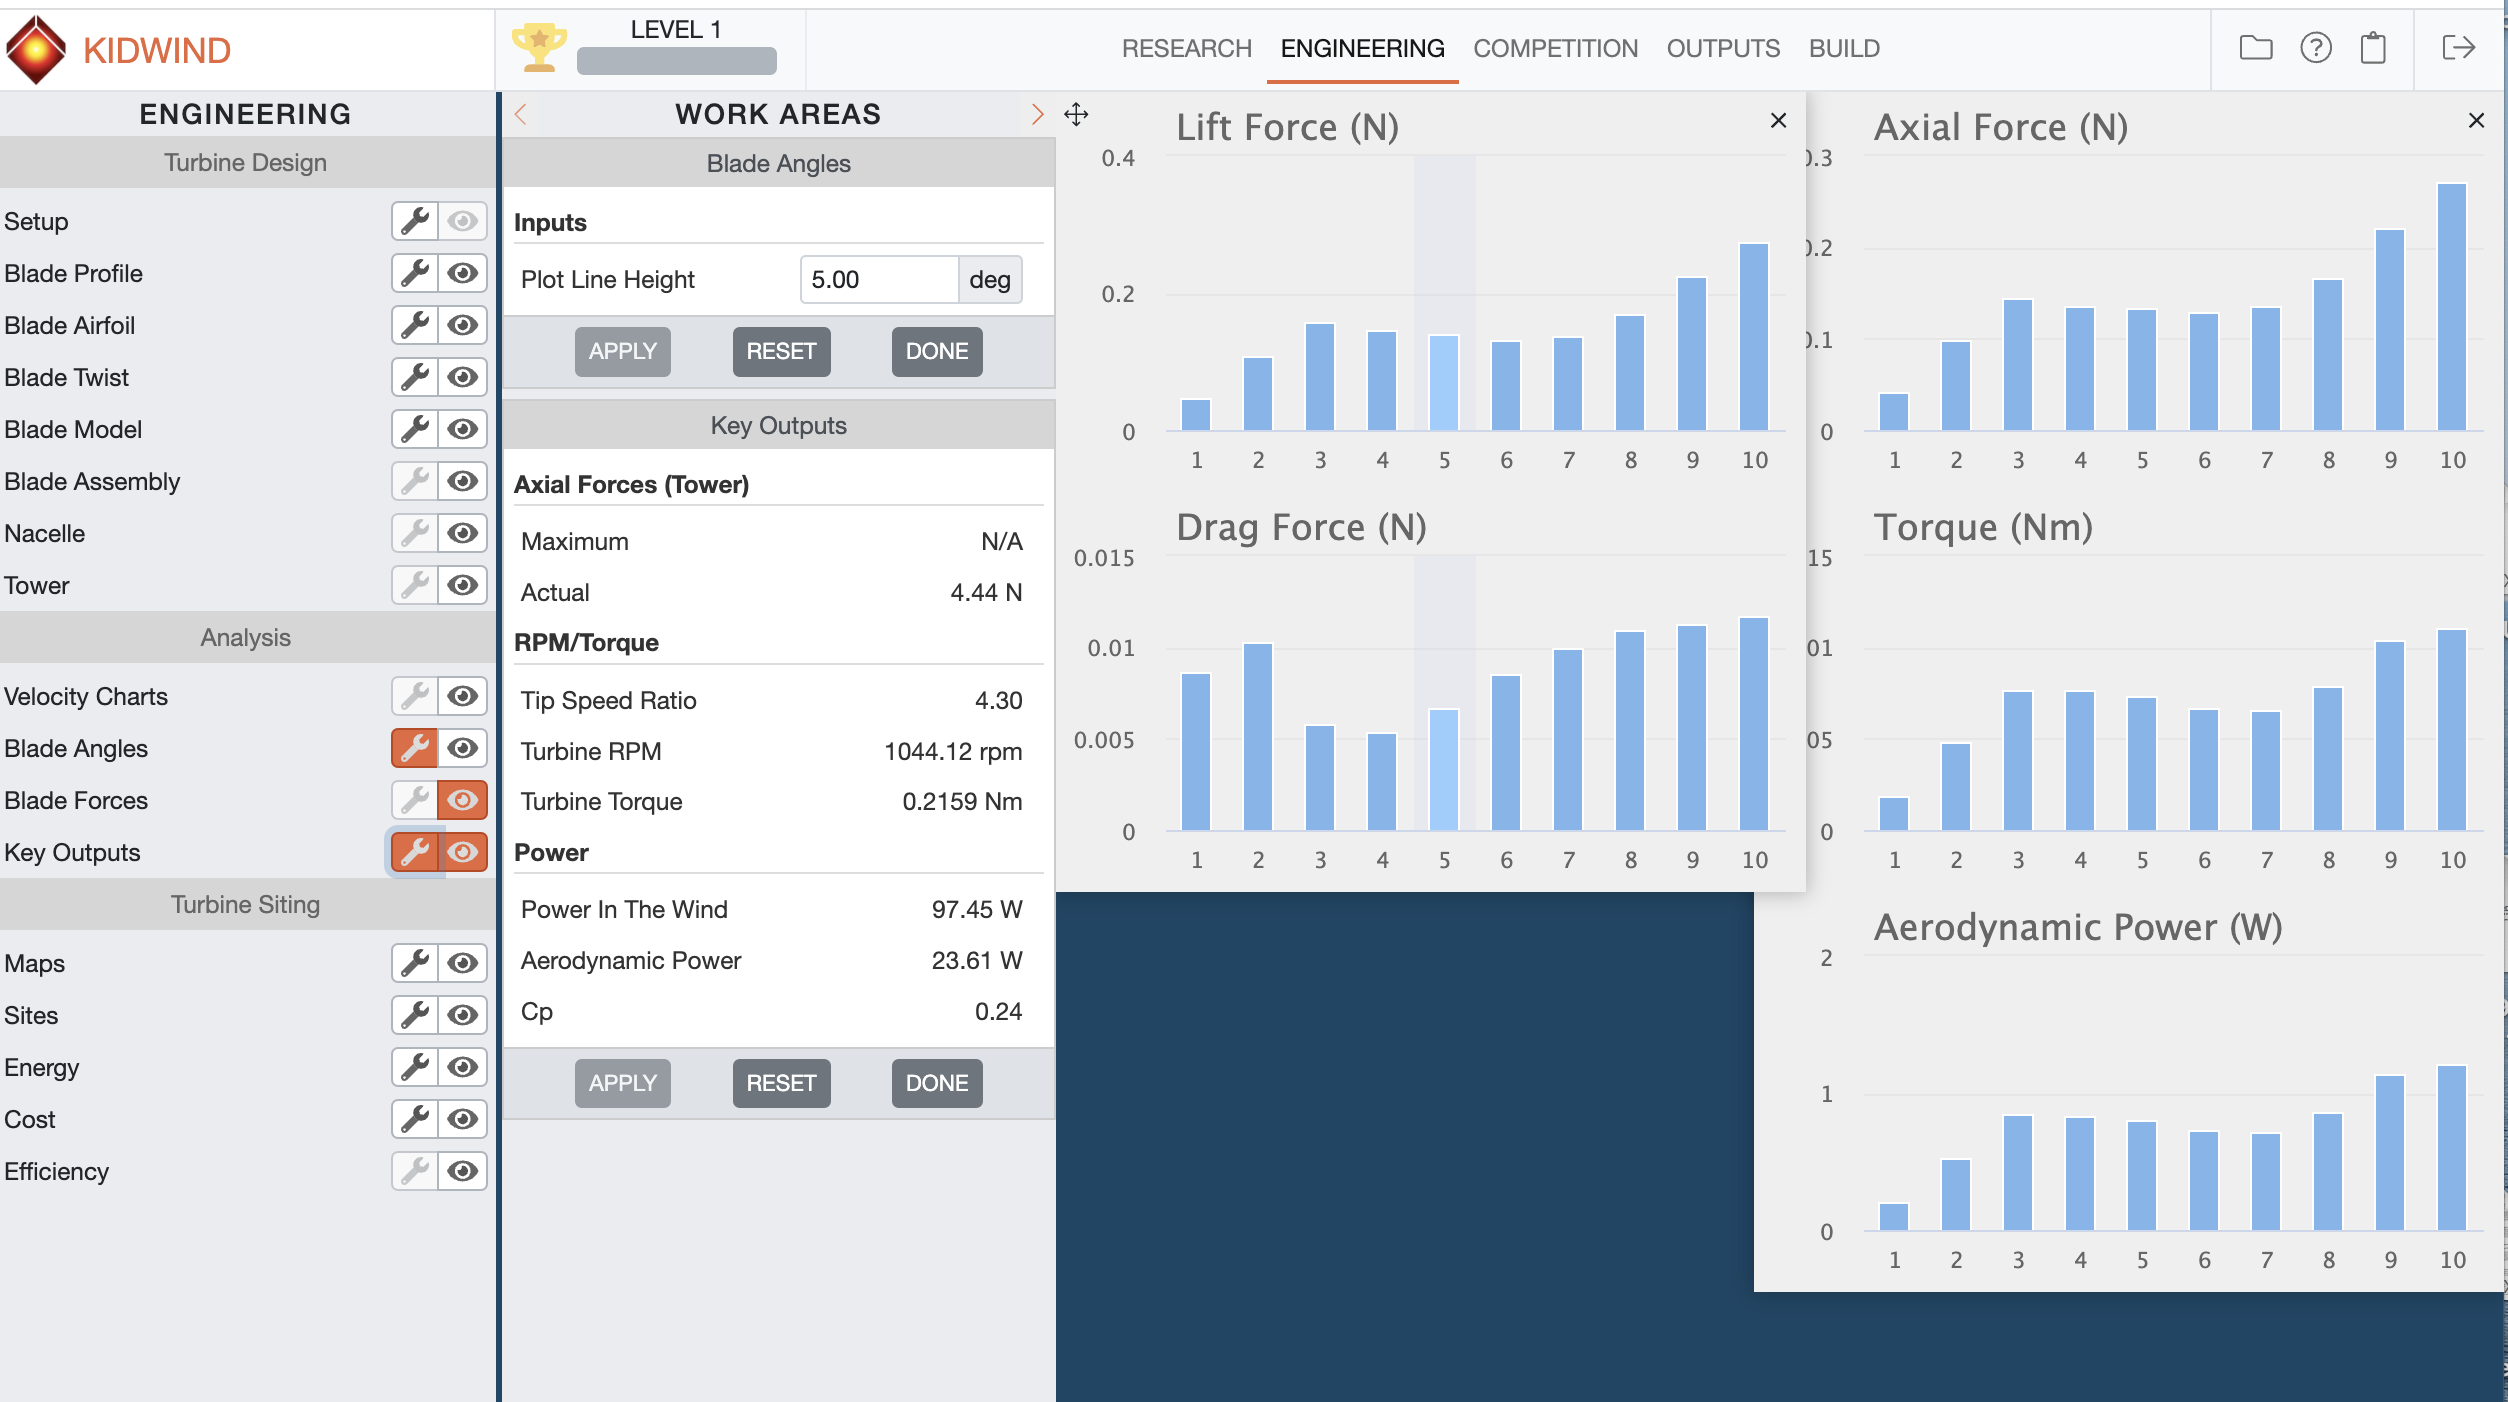Open the folder icon in header

tap(2256, 47)
